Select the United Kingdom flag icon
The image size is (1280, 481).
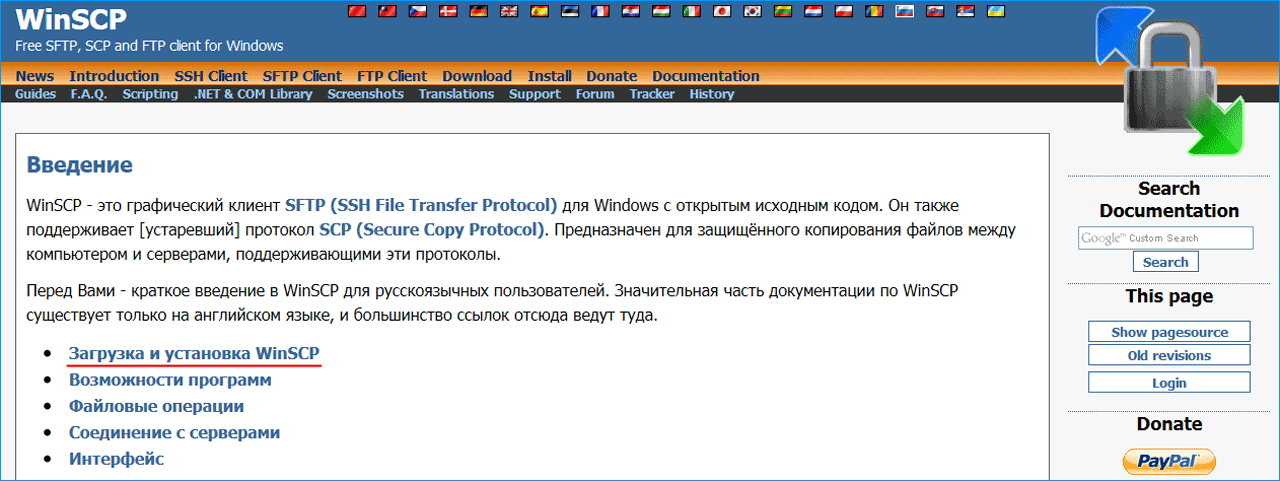pos(510,12)
